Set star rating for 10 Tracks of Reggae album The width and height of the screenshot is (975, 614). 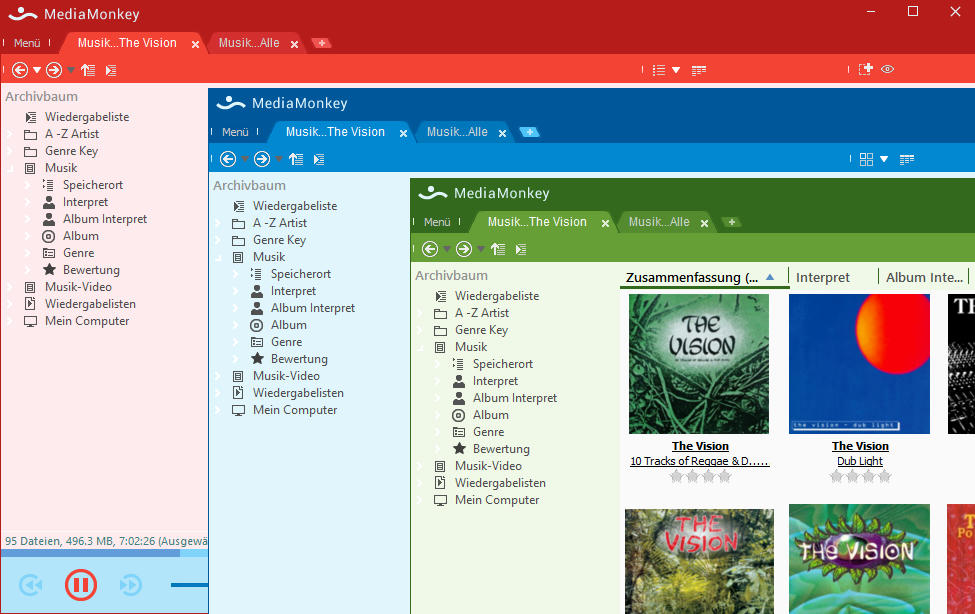700,477
